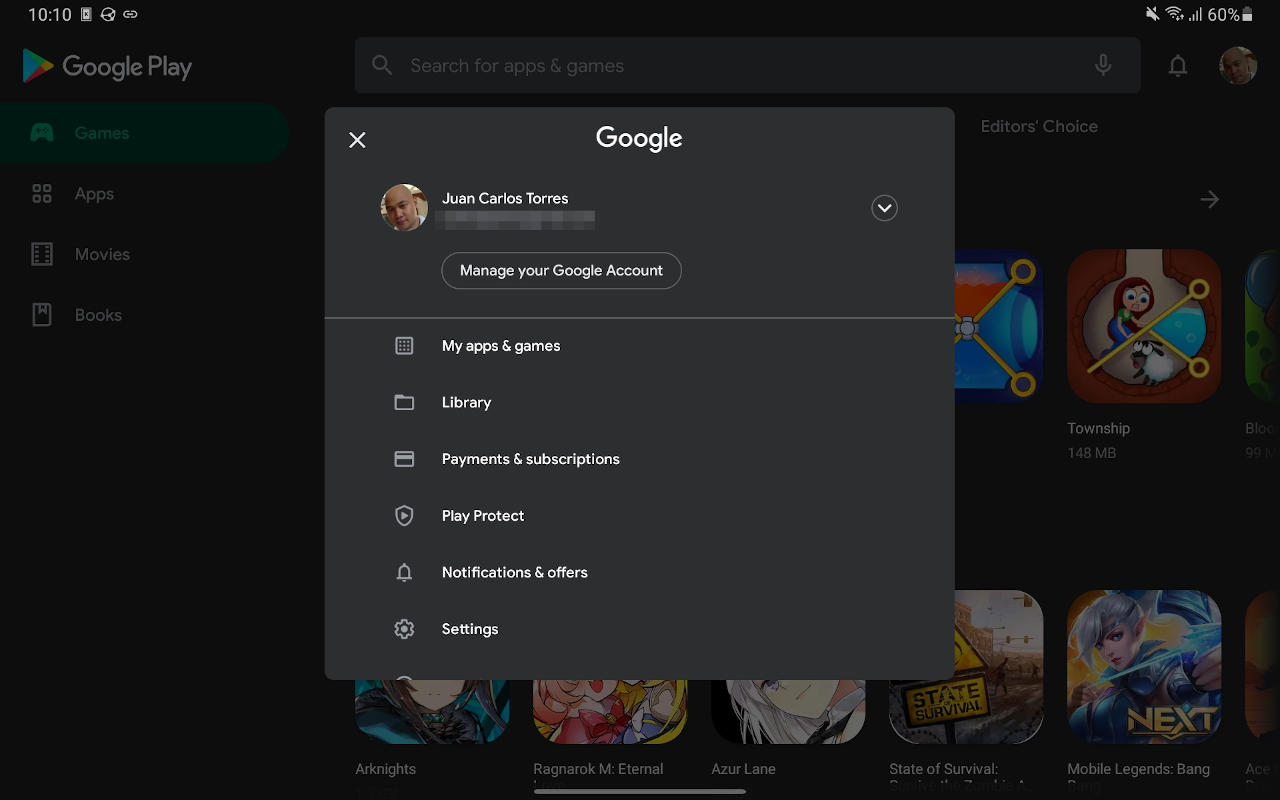
Task: Select Games in the left sidebar
Action: coord(101,133)
